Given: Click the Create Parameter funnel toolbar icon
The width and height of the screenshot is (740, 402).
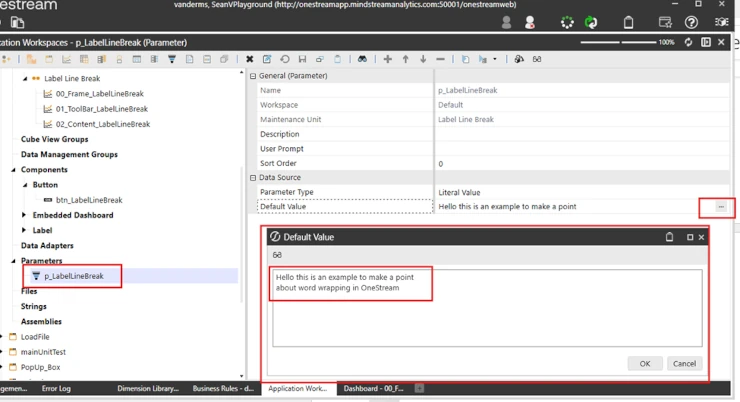Looking at the screenshot, I should [x=172, y=59].
